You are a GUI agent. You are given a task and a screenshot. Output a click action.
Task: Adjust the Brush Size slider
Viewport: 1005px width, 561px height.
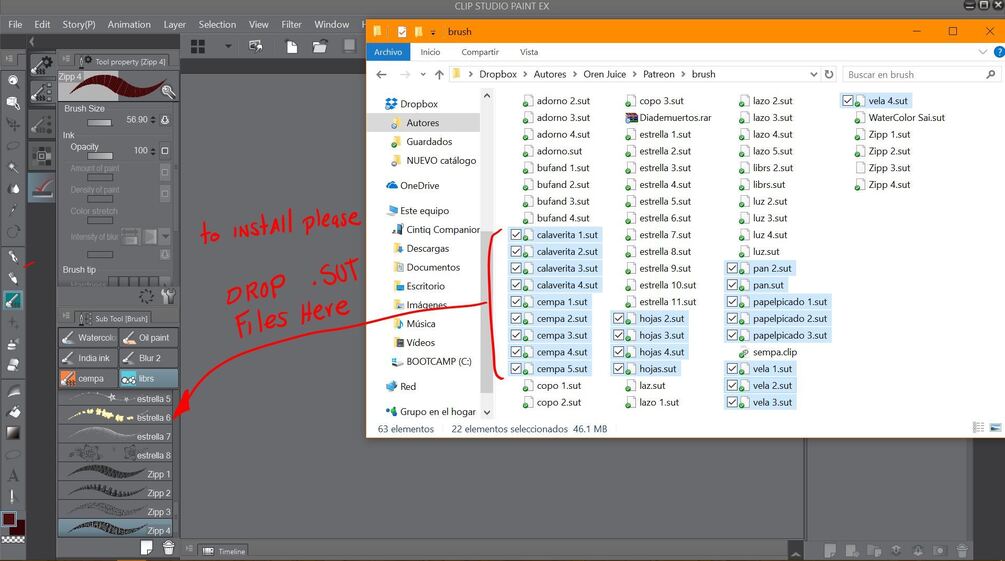(99, 123)
